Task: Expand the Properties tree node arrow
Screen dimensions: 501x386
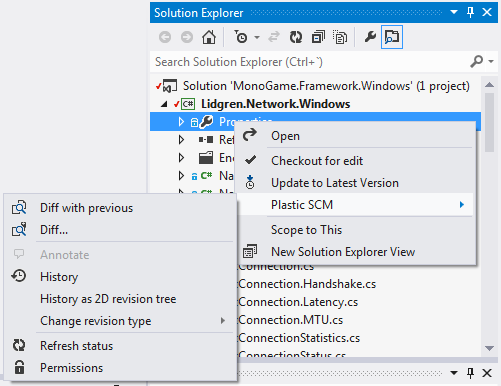Action: click(x=181, y=122)
